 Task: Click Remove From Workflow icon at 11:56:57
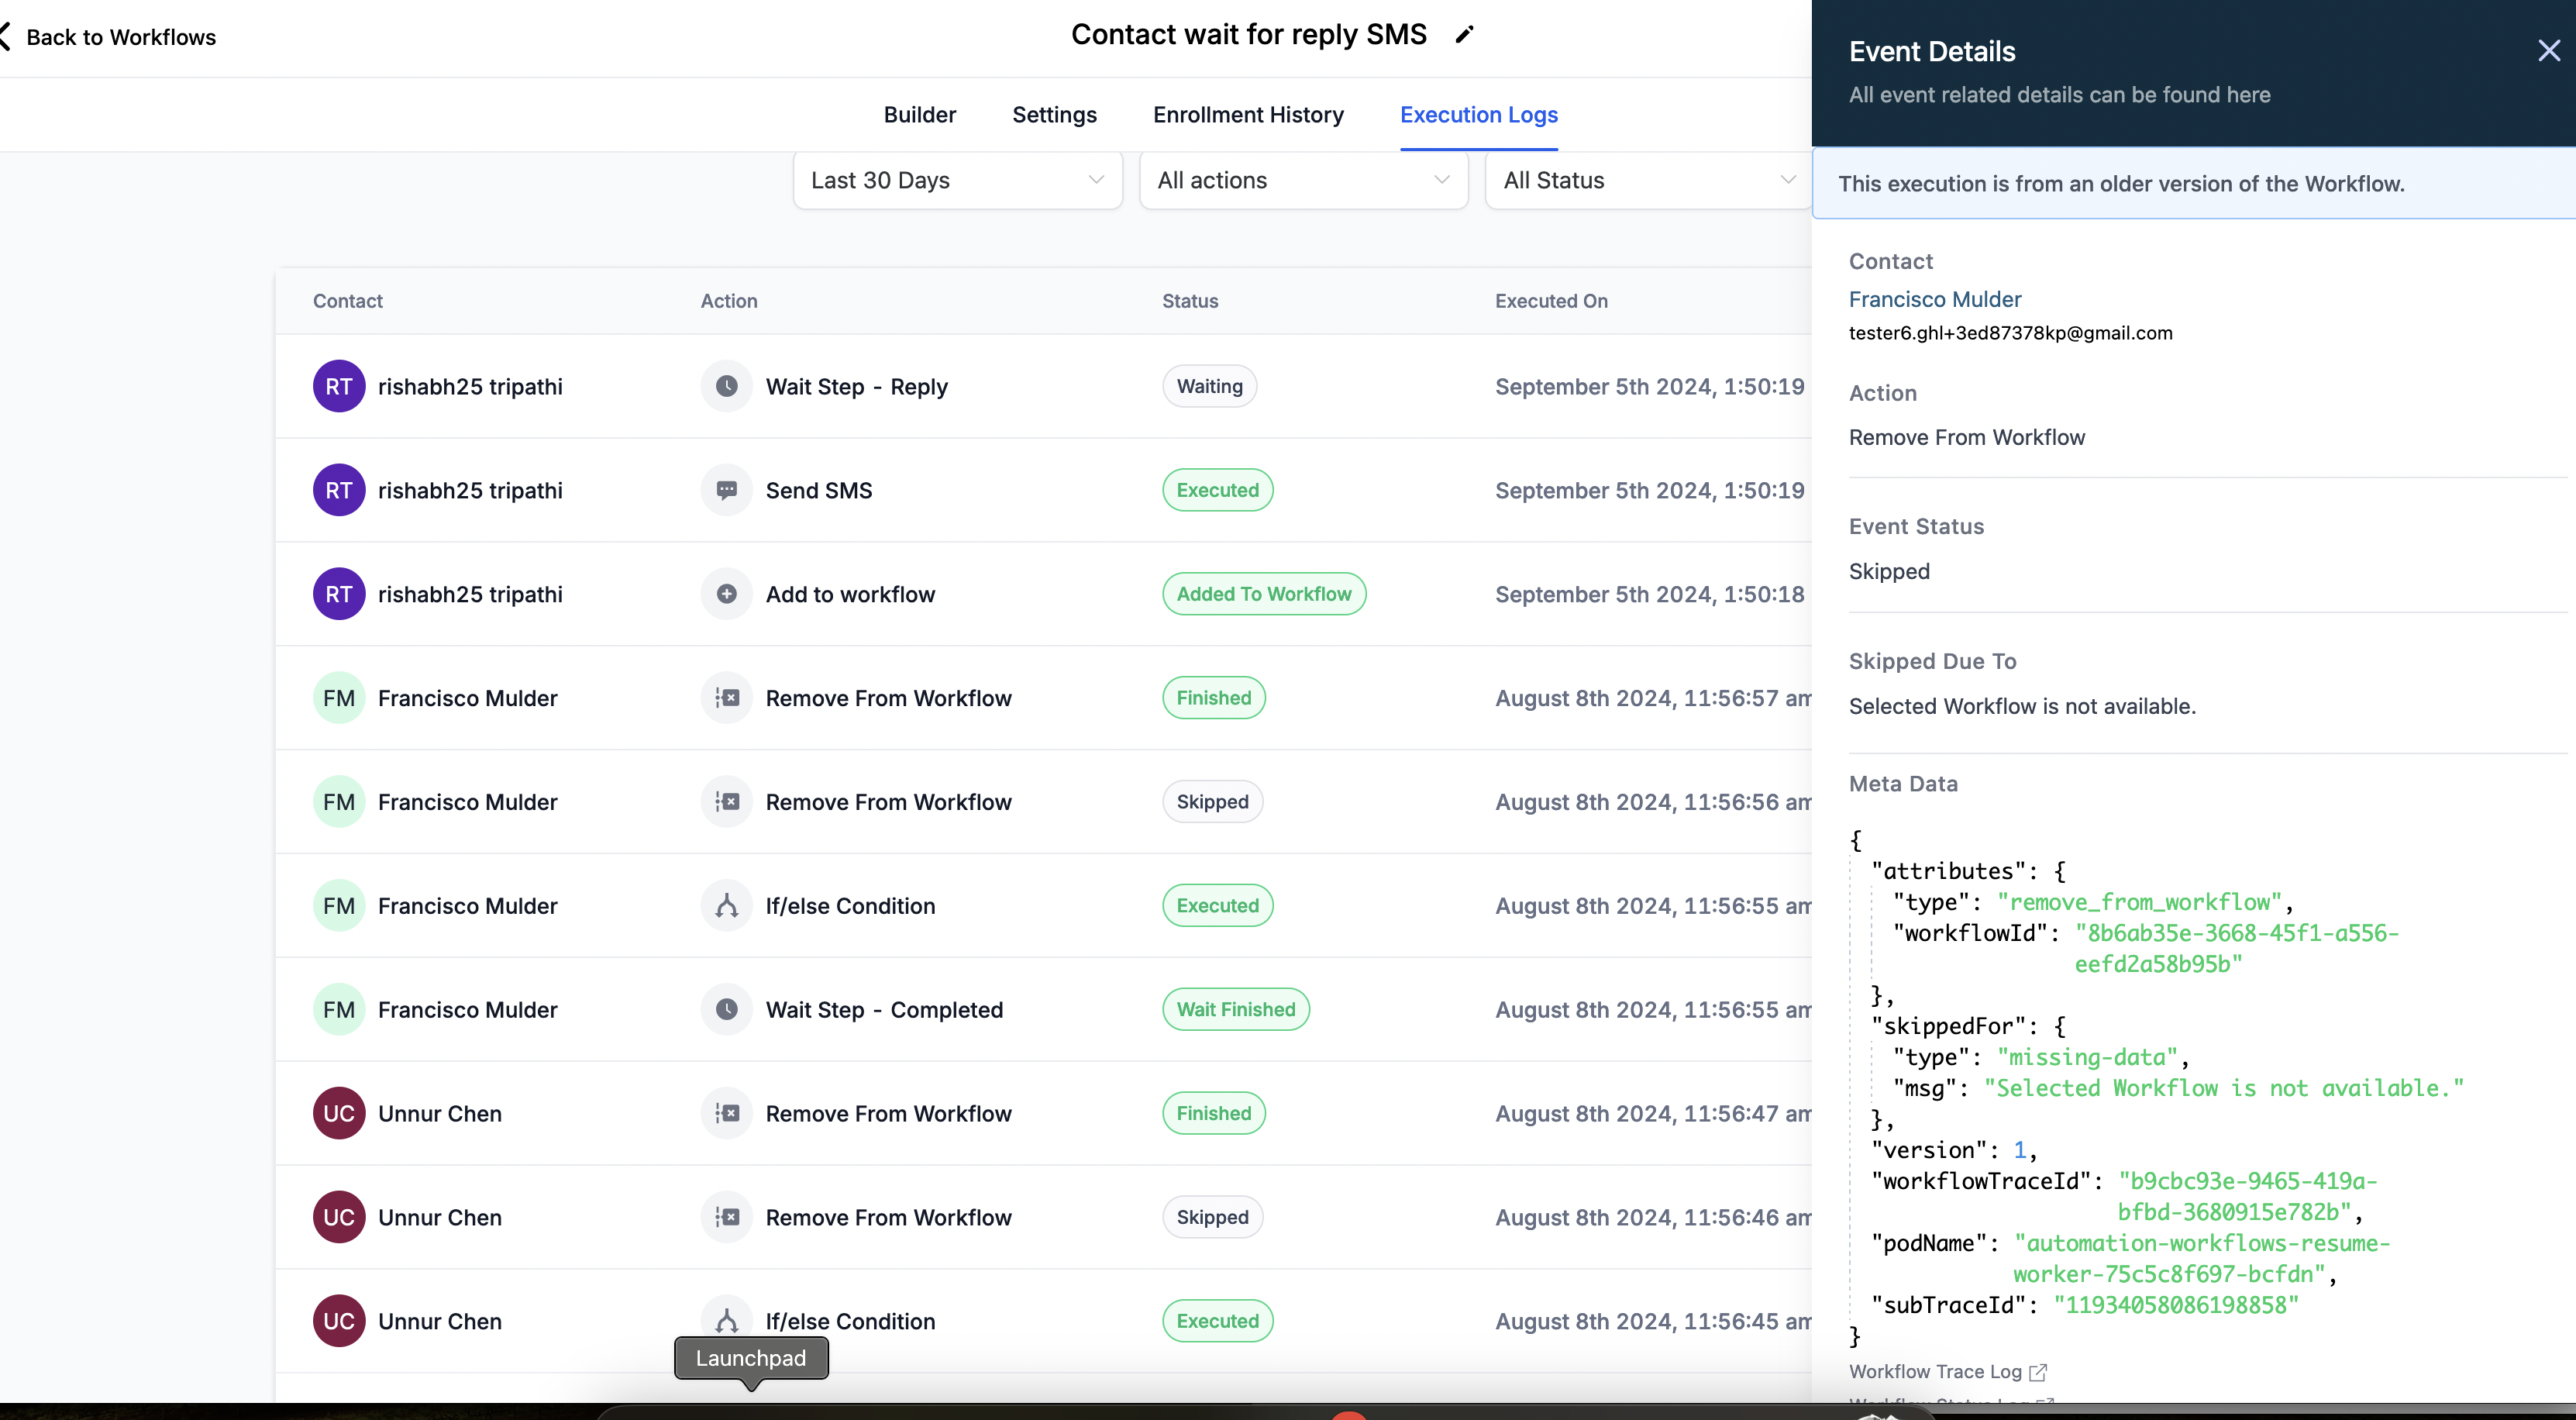point(727,698)
